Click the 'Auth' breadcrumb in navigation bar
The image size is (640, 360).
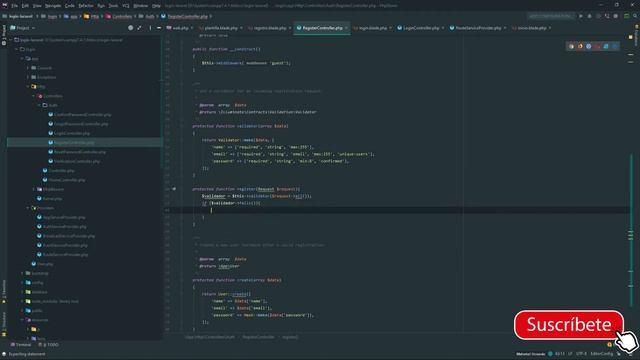147,16
